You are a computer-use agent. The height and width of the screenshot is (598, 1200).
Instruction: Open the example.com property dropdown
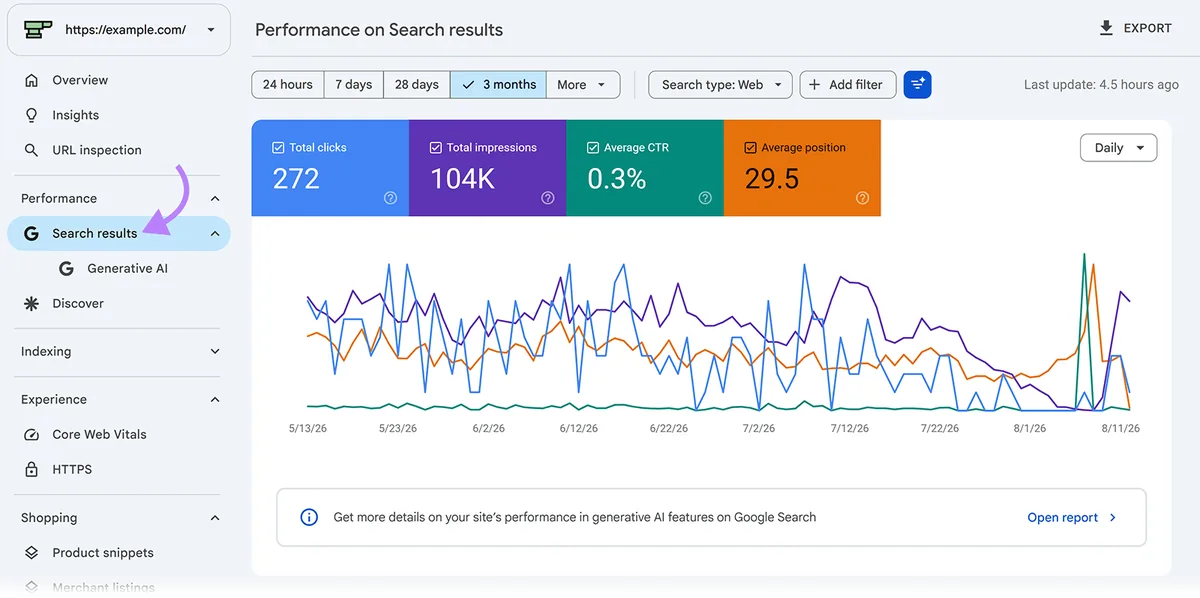tap(119, 30)
